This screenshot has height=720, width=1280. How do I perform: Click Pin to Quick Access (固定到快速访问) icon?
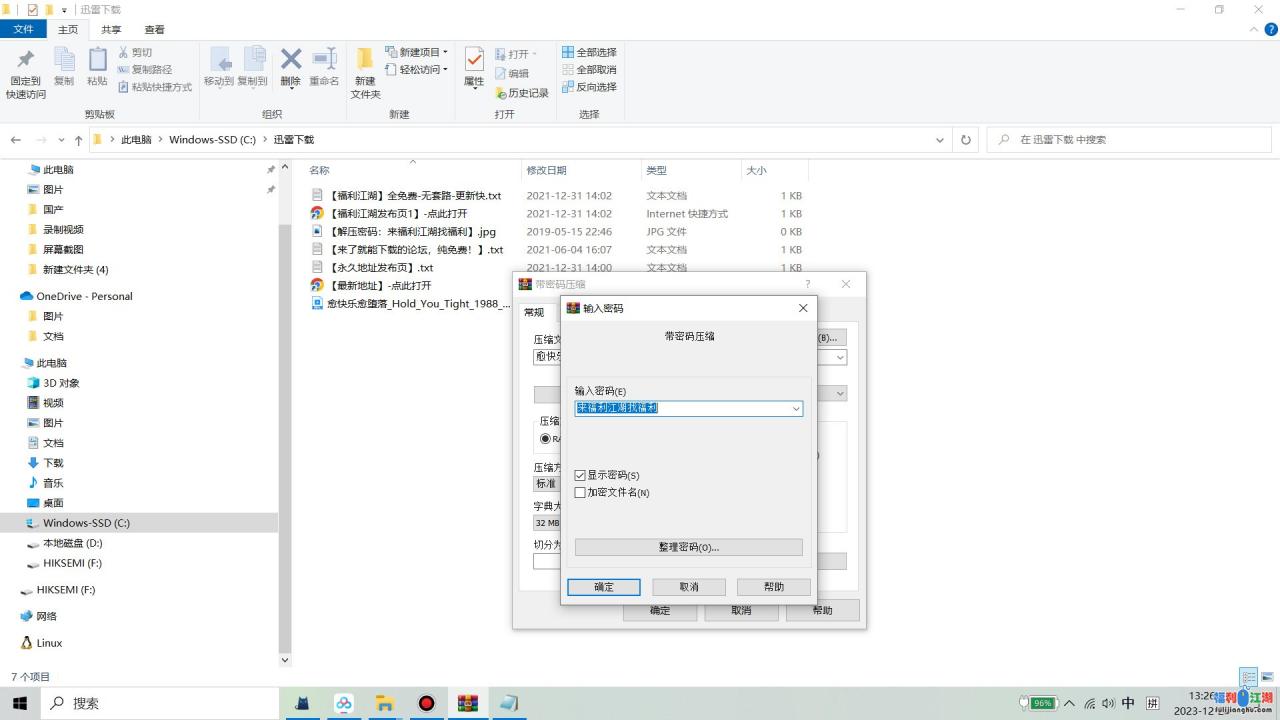[x=25, y=72]
